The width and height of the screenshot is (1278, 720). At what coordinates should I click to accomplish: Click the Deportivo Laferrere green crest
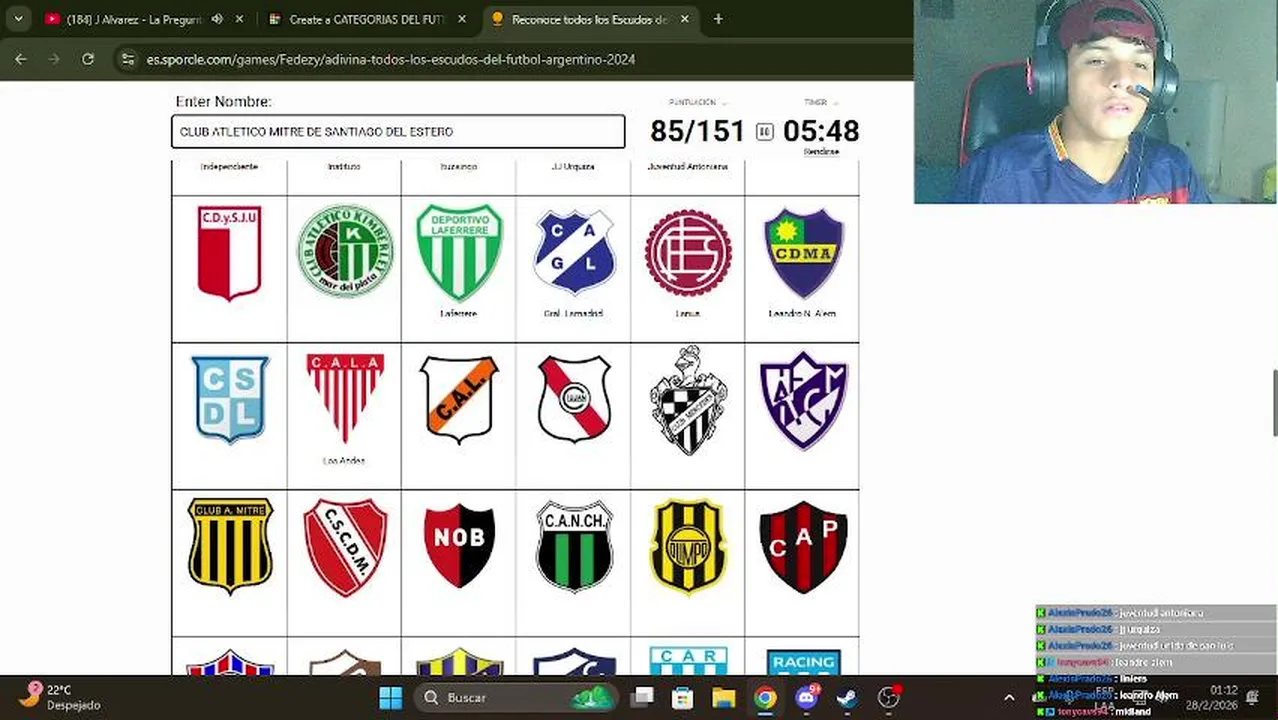pos(459,252)
